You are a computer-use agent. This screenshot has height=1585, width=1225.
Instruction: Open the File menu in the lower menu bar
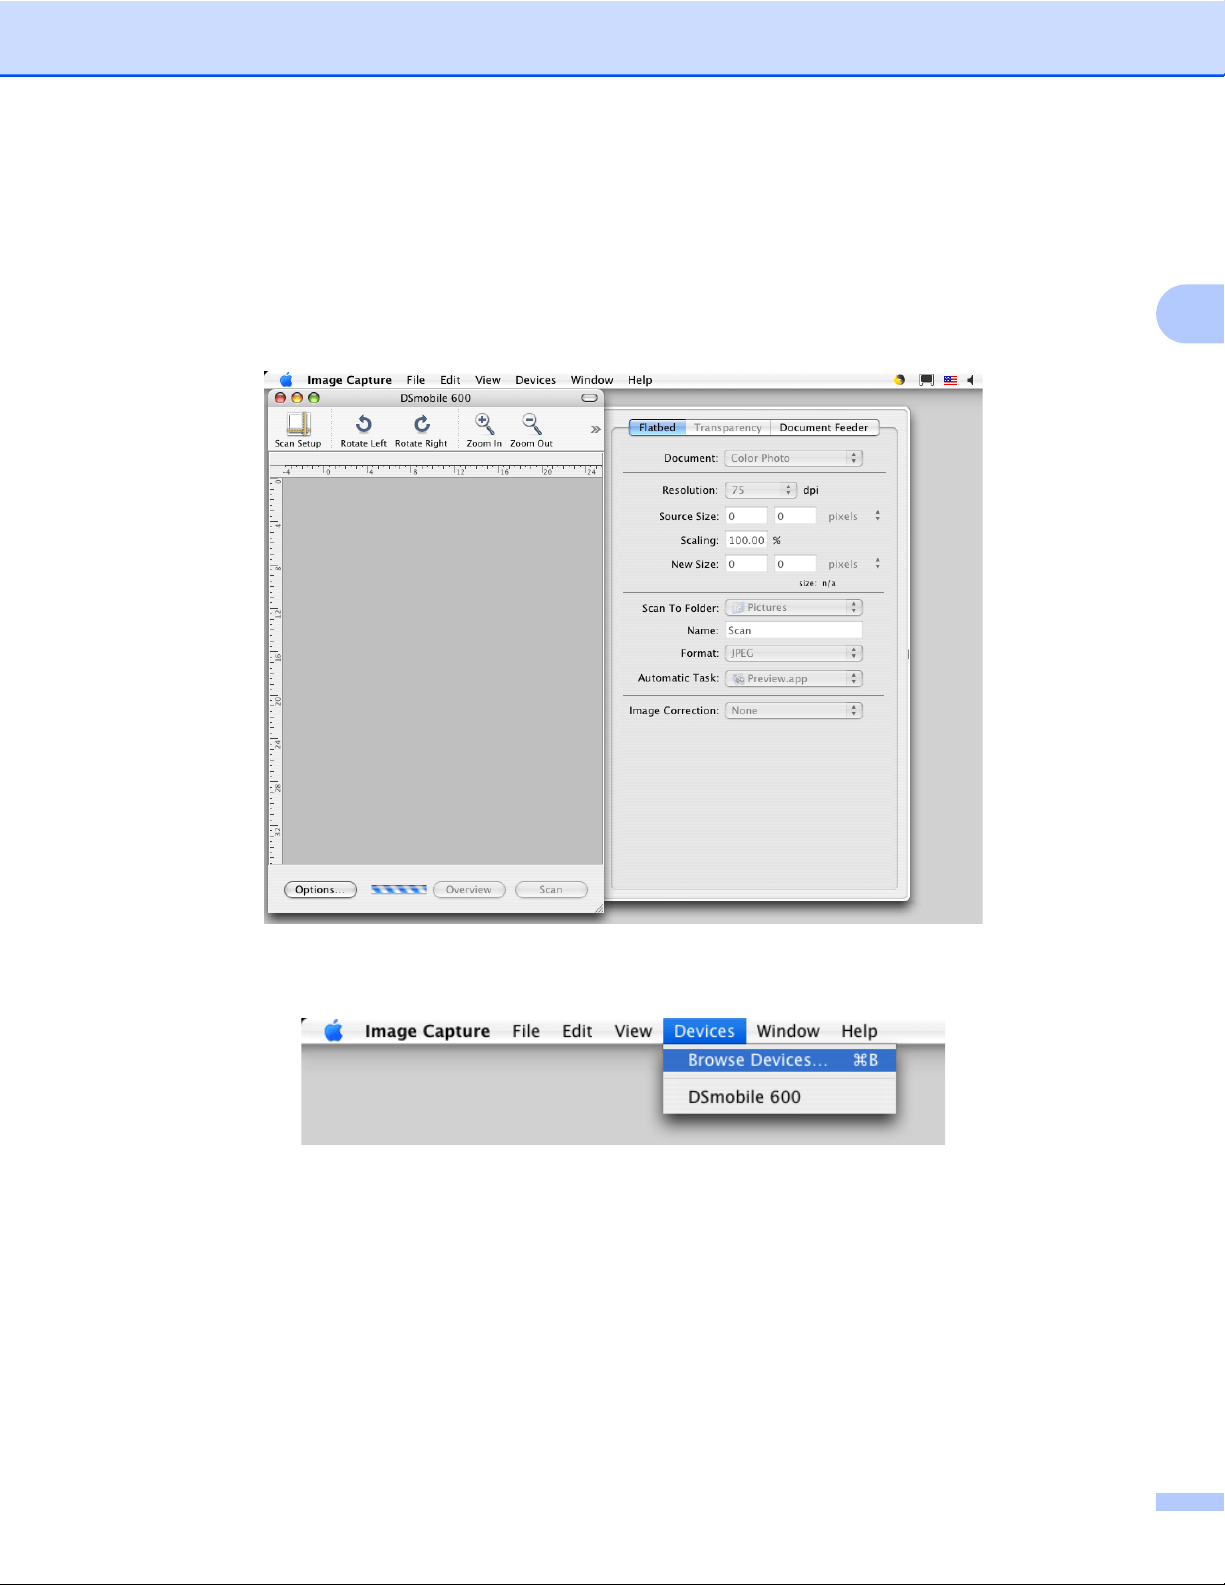(x=526, y=1031)
